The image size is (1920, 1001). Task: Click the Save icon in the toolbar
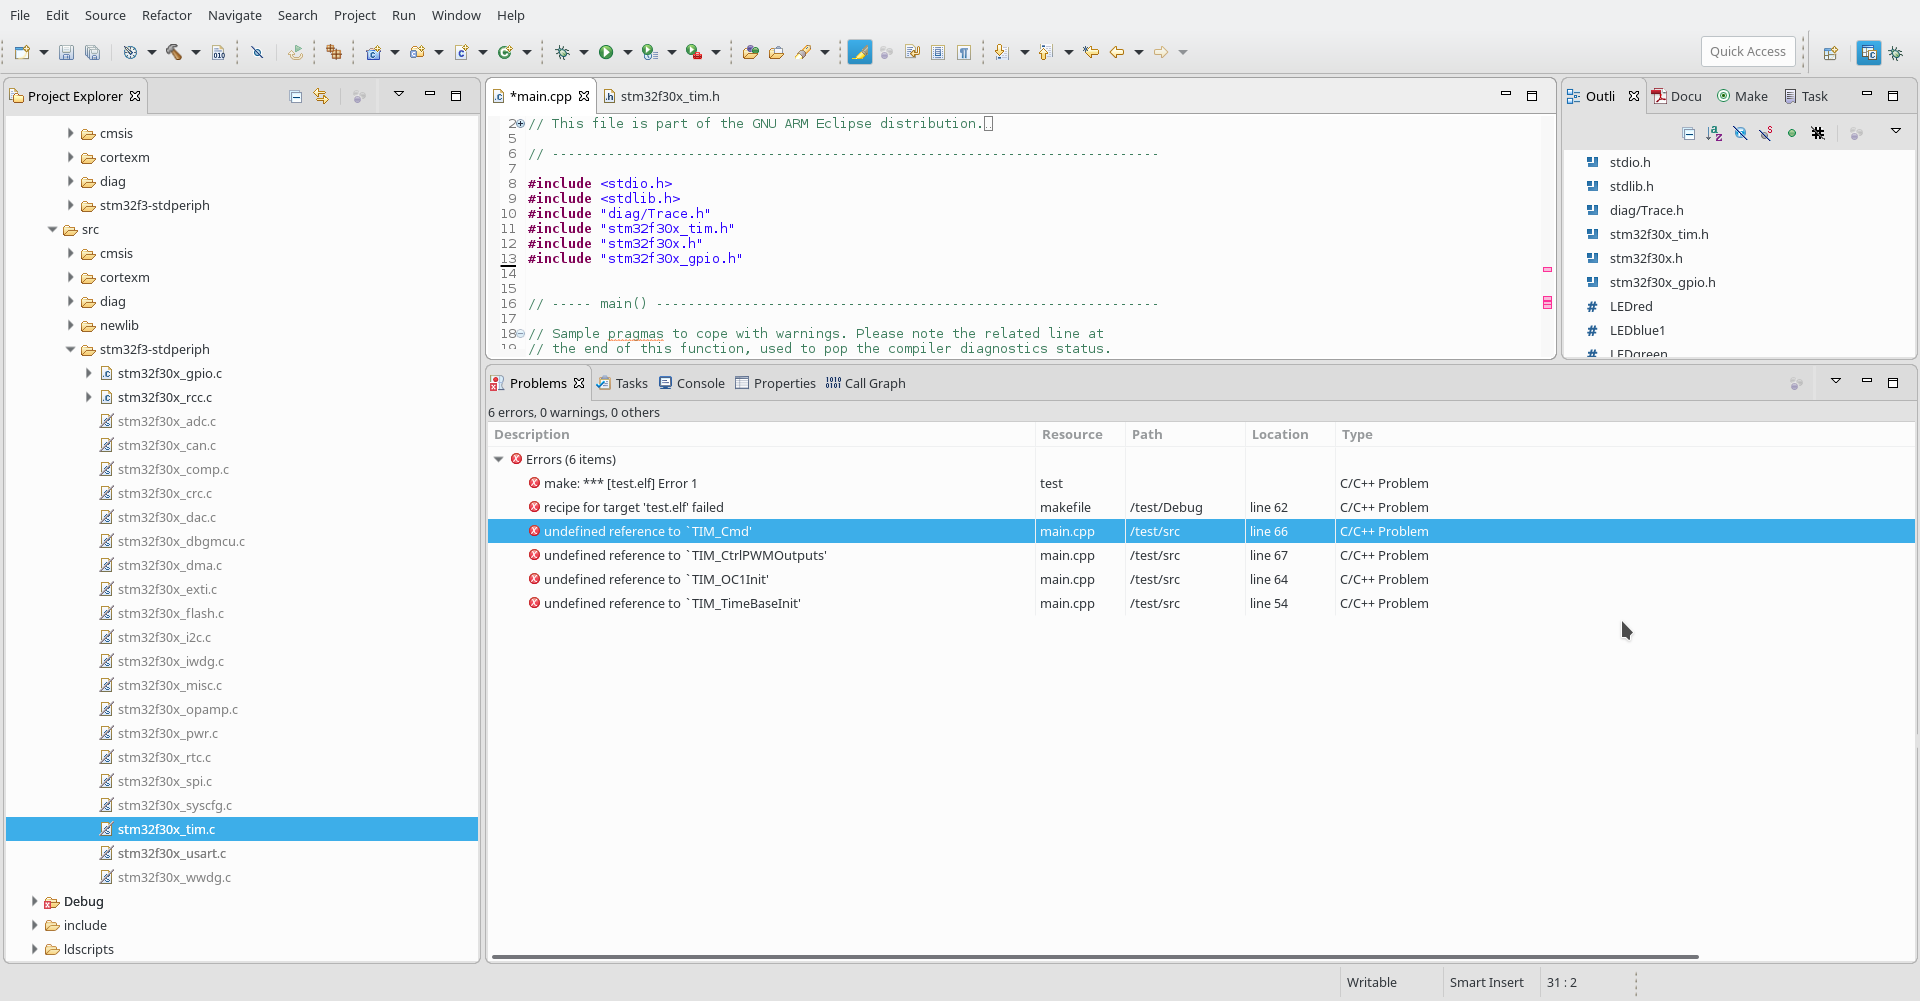[66, 53]
